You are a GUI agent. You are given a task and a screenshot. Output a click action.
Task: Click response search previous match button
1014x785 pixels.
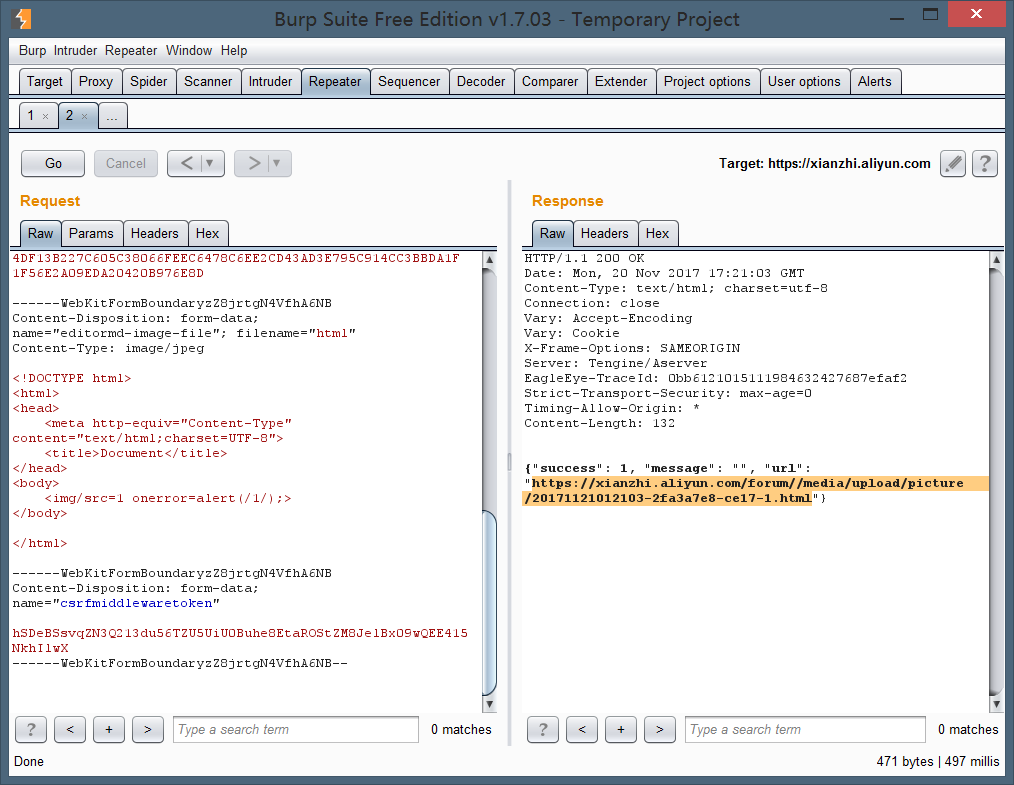[582, 729]
